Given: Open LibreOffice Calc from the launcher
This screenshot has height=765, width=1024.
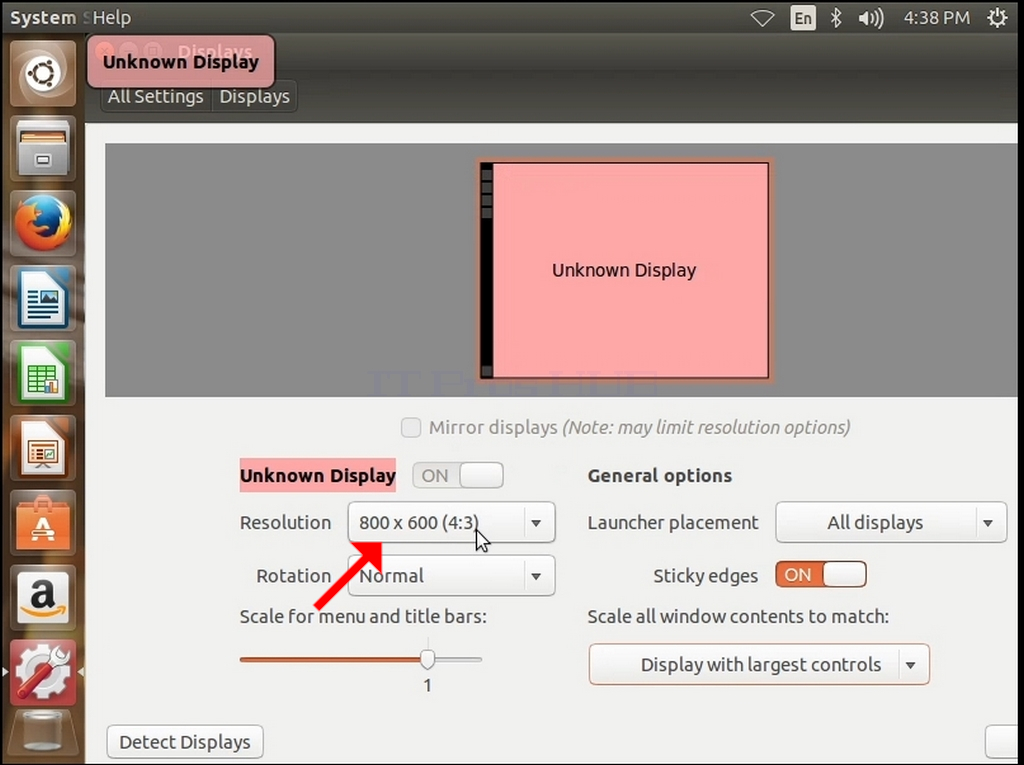Looking at the screenshot, I should (43, 373).
